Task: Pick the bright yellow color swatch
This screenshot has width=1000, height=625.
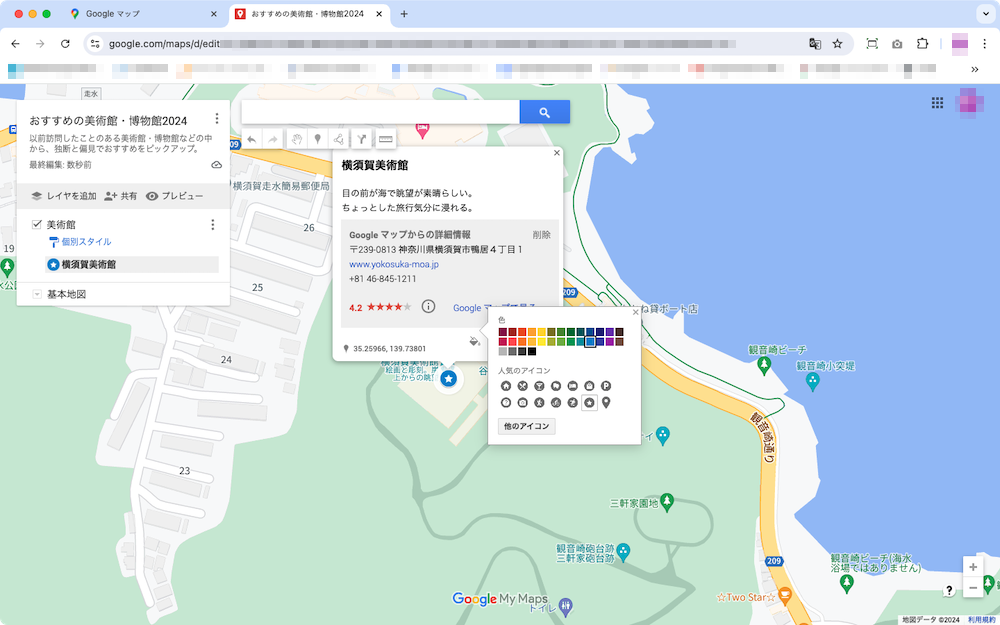Action: 541,342
